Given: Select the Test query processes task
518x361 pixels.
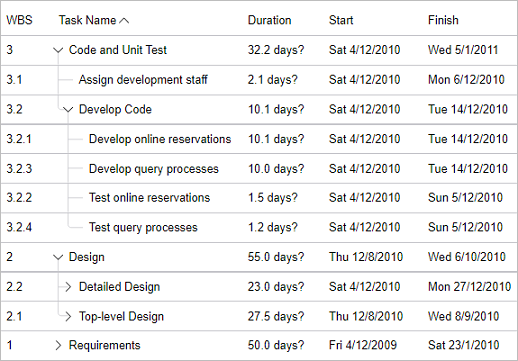Looking at the screenshot, I should (143, 227).
